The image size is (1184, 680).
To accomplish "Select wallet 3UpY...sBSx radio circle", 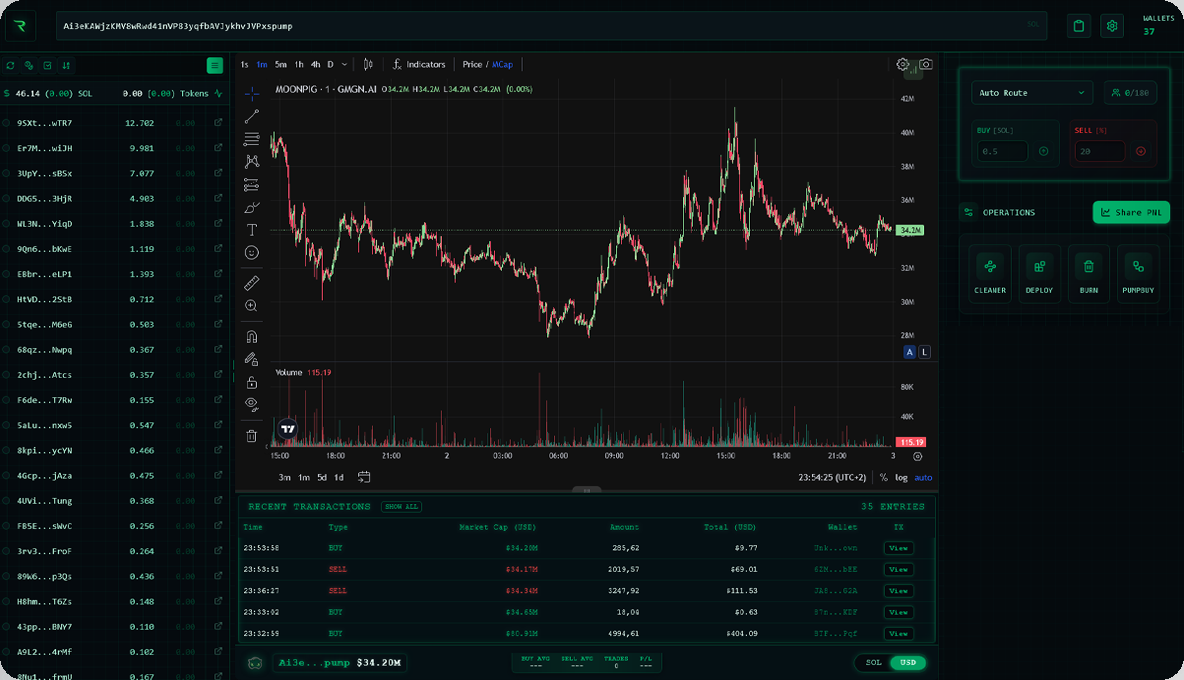I will [x=6, y=173].
